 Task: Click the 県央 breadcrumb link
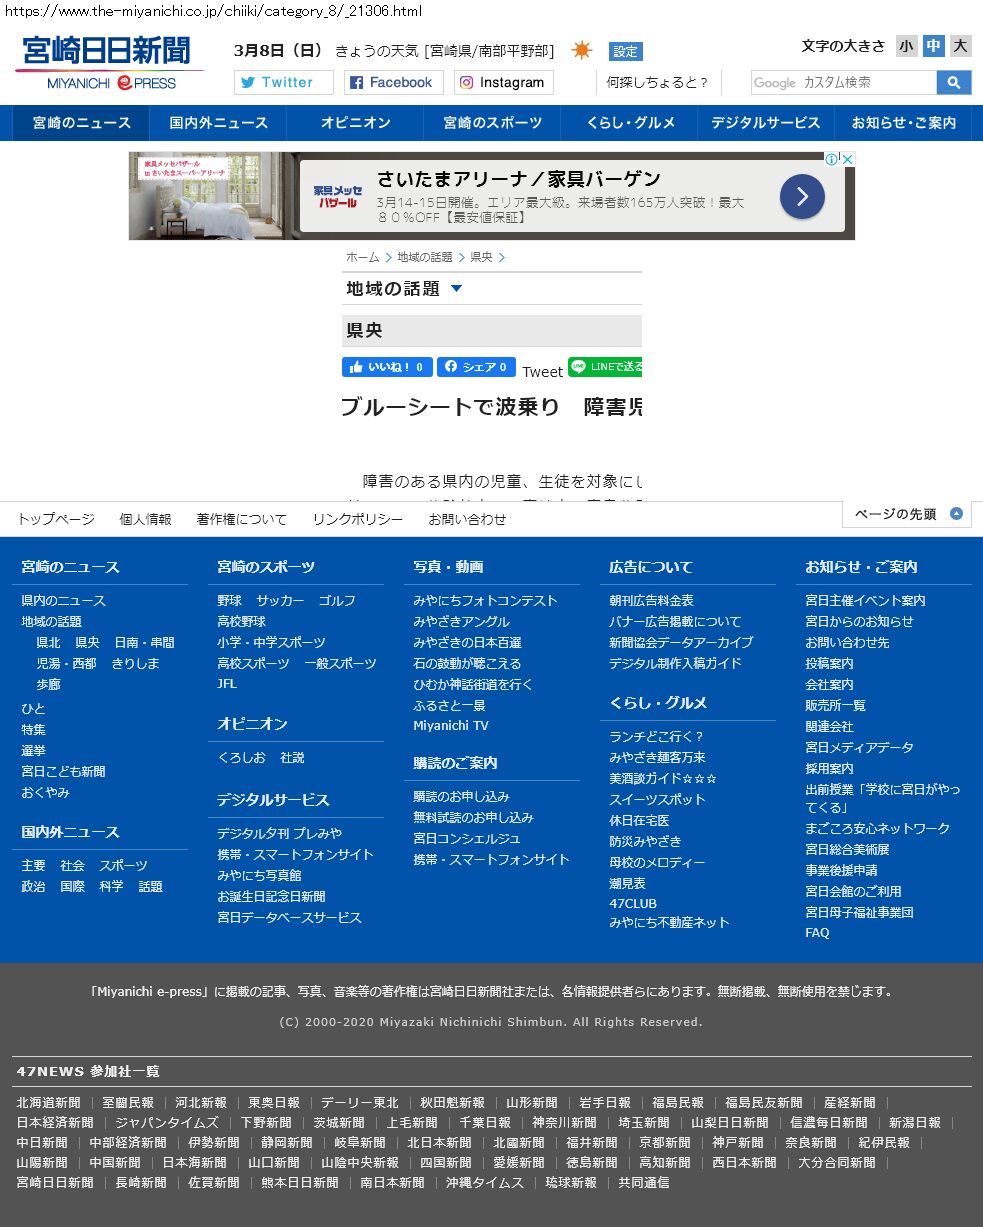(481, 257)
